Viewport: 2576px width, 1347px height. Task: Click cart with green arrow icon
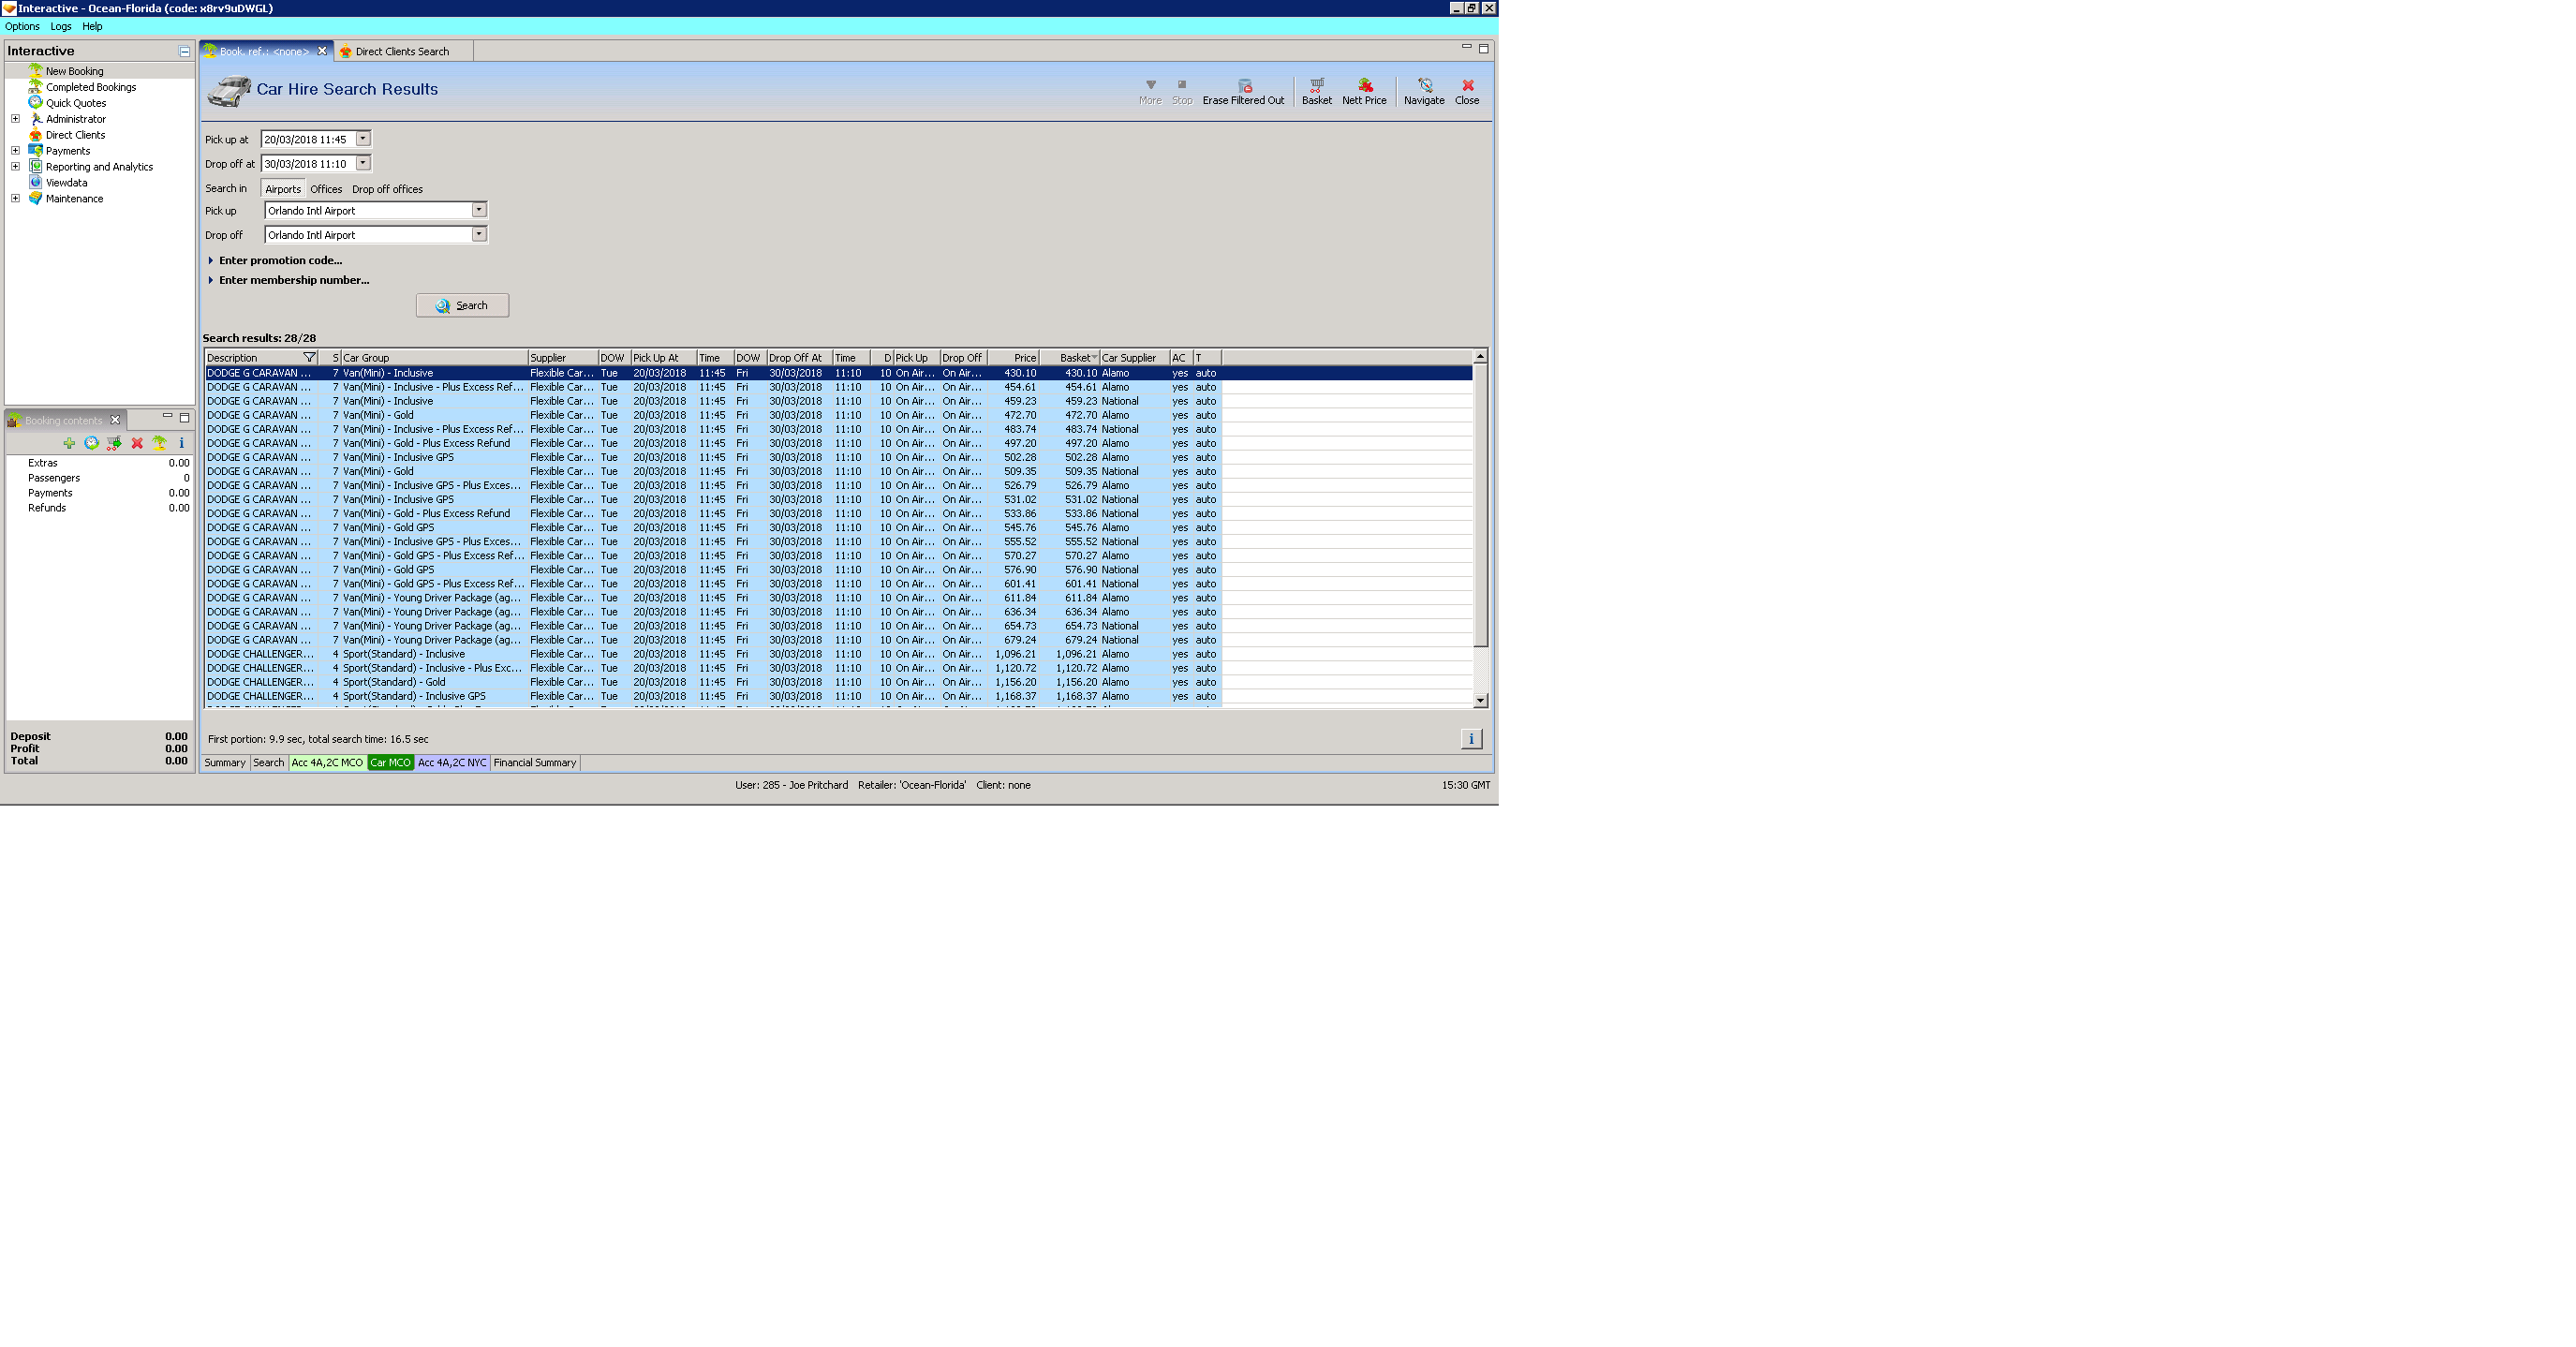coord(114,443)
